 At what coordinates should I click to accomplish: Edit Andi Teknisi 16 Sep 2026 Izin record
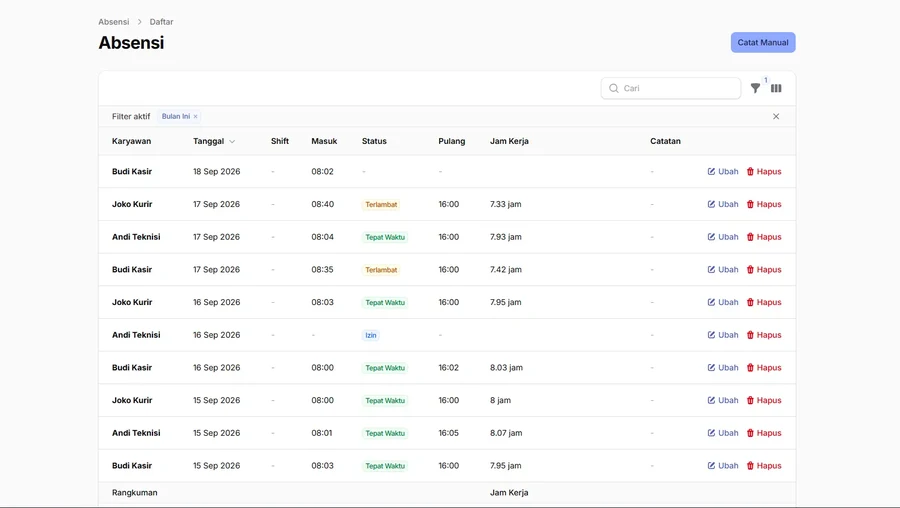(x=723, y=335)
